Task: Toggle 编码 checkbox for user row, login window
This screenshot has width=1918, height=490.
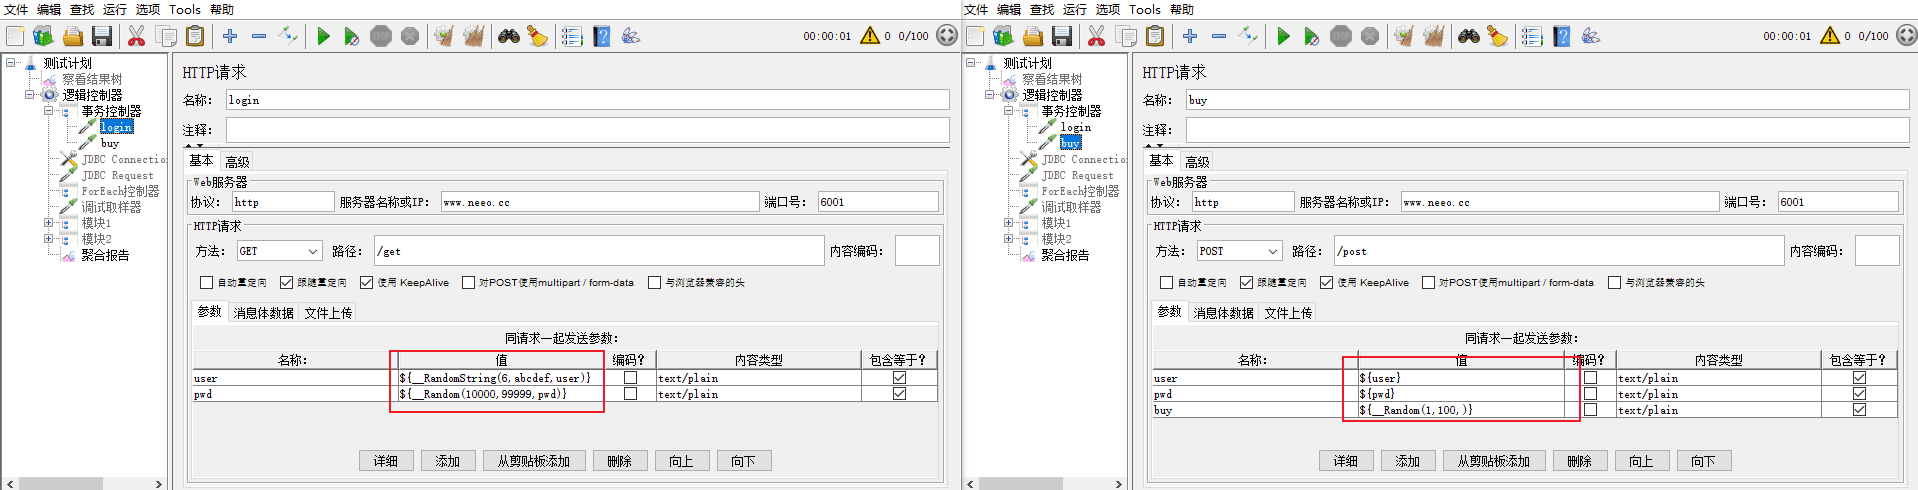Action: click(x=630, y=378)
